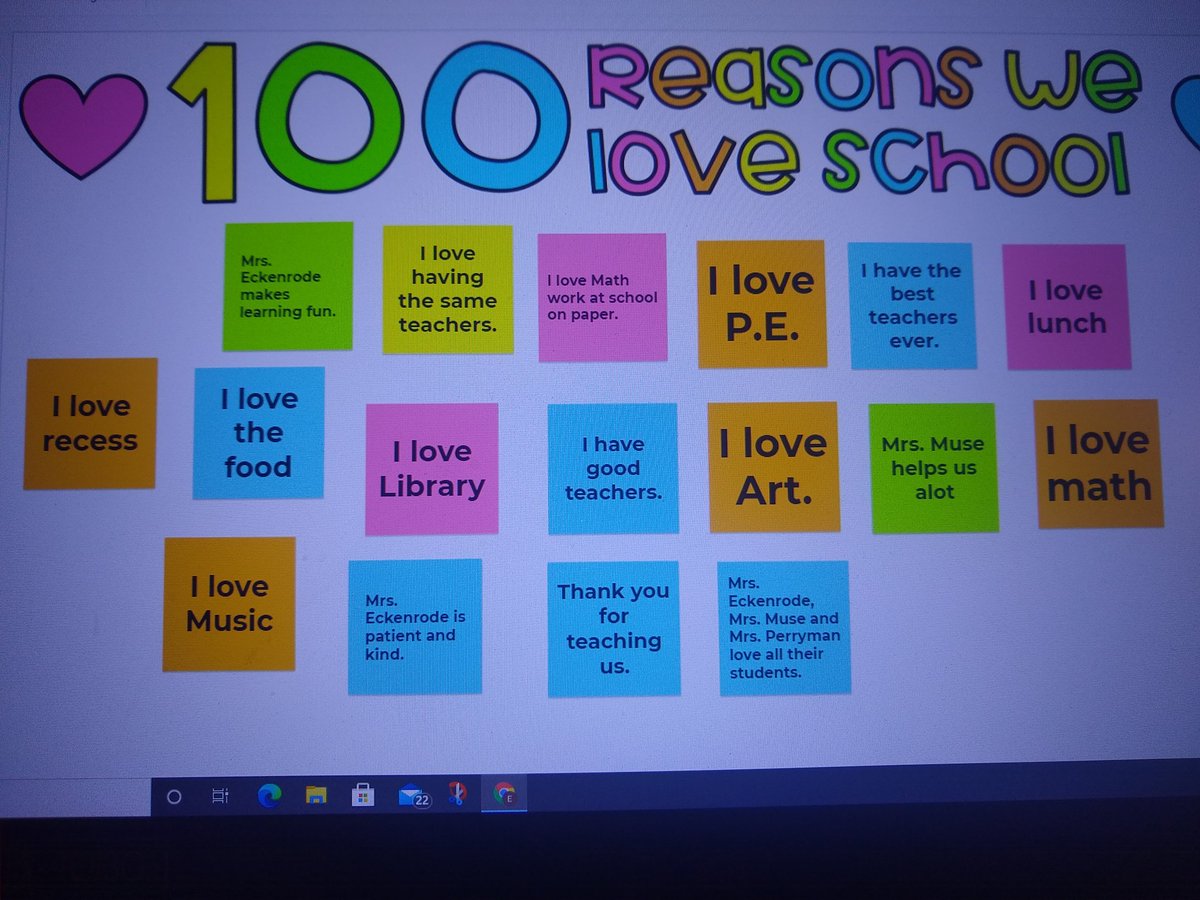1200x900 pixels.
Task: Click the orange "I love recess" note
Action: [x=90, y=424]
